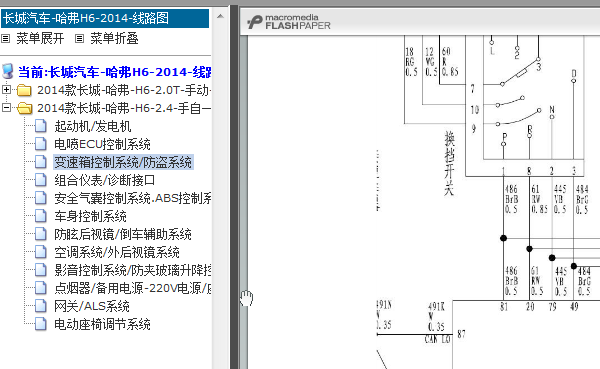
Task: Click the vertical splitter between tree and viewer
Action: point(234,187)
